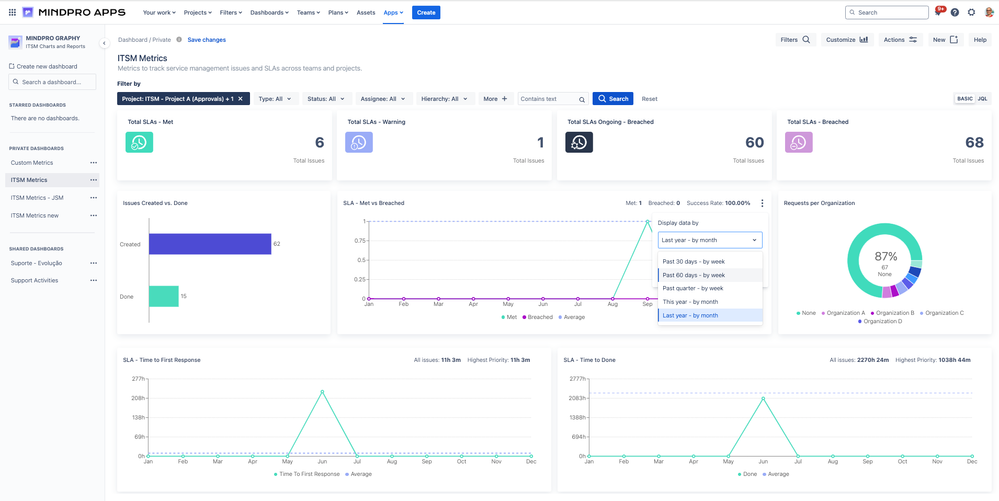Open more options for ITSM Metrics dashboard
The height and width of the screenshot is (501, 999).
[94, 180]
